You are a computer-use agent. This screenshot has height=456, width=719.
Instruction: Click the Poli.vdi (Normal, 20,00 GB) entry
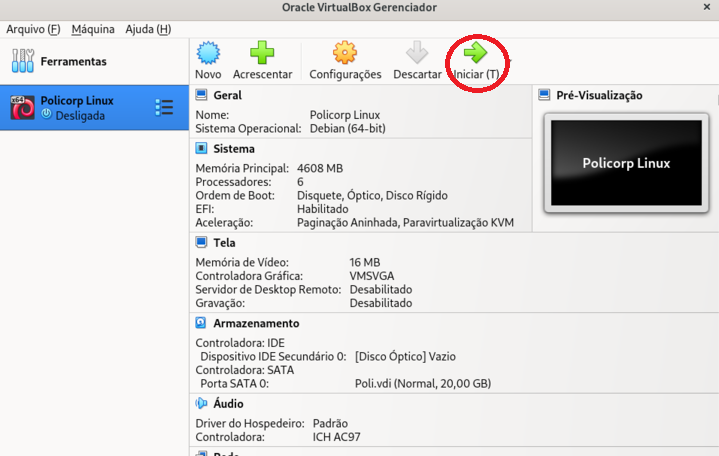click(x=423, y=384)
